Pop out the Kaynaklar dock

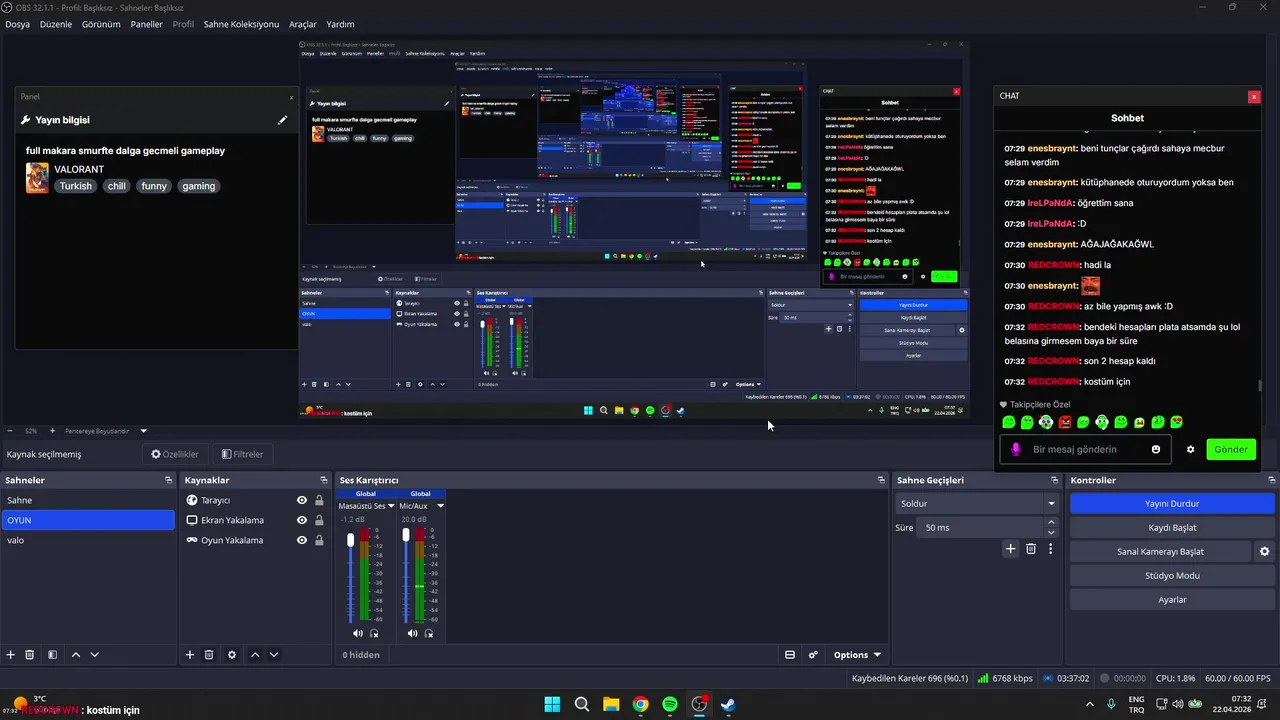(x=323, y=480)
